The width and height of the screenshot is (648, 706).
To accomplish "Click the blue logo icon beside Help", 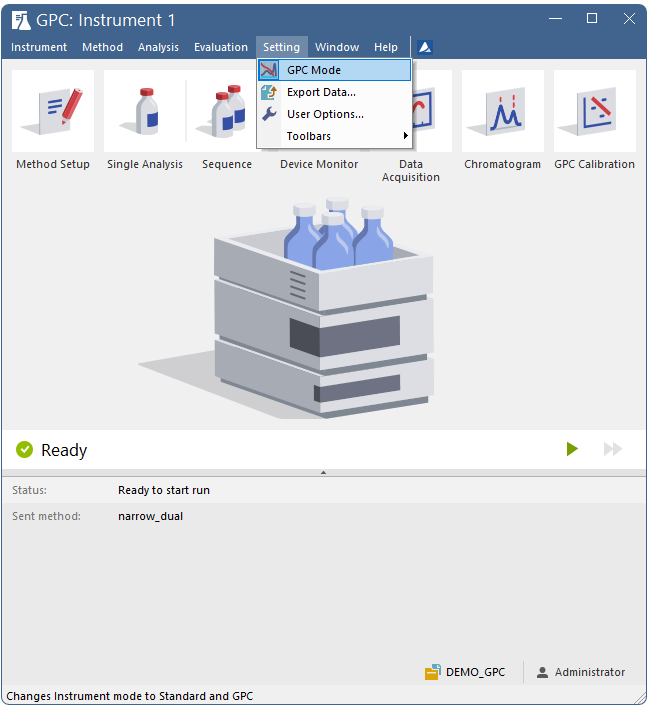I will tap(425, 47).
